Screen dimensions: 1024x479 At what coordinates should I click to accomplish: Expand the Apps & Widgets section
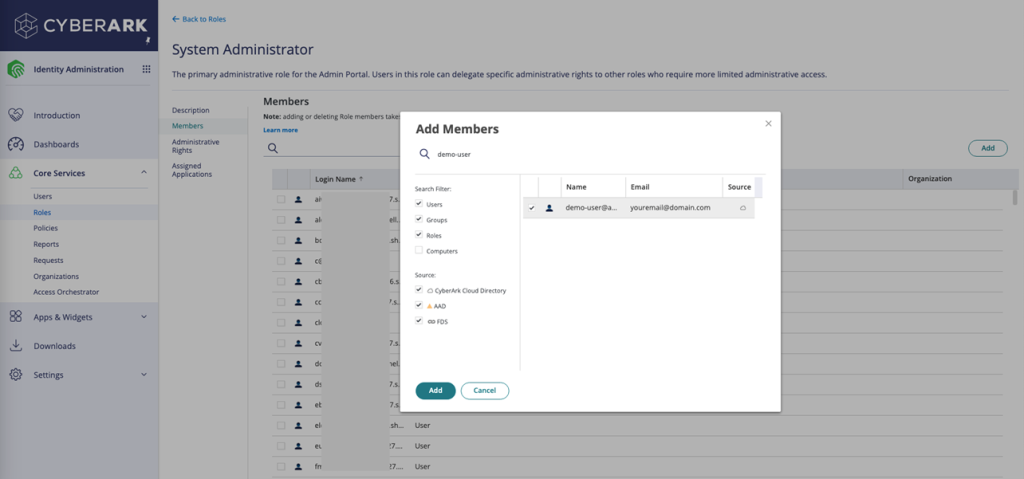pos(144,317)
